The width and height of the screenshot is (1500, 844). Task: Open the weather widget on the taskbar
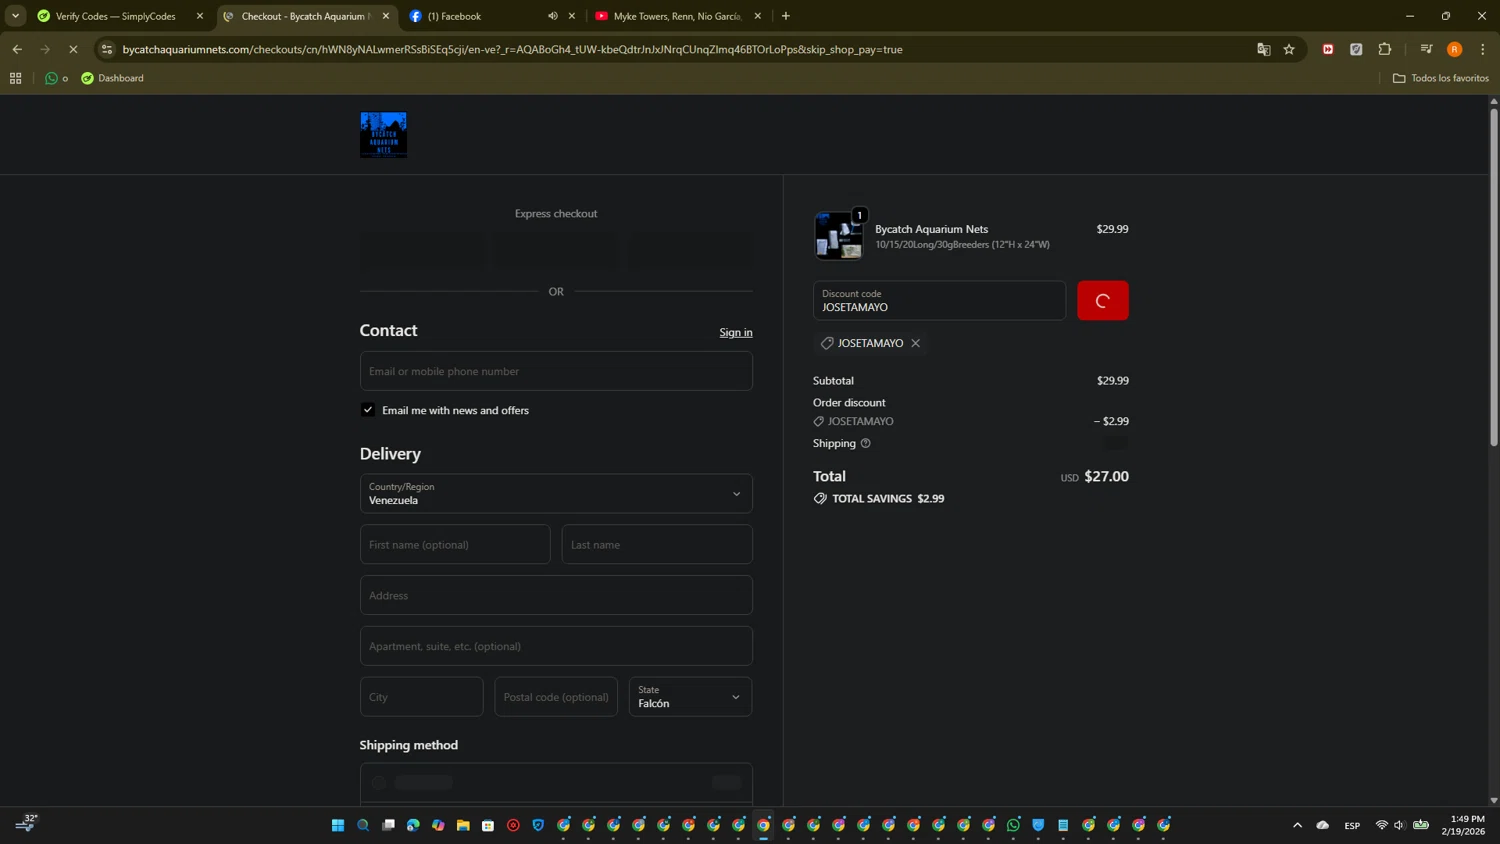[x=26, y=823]
